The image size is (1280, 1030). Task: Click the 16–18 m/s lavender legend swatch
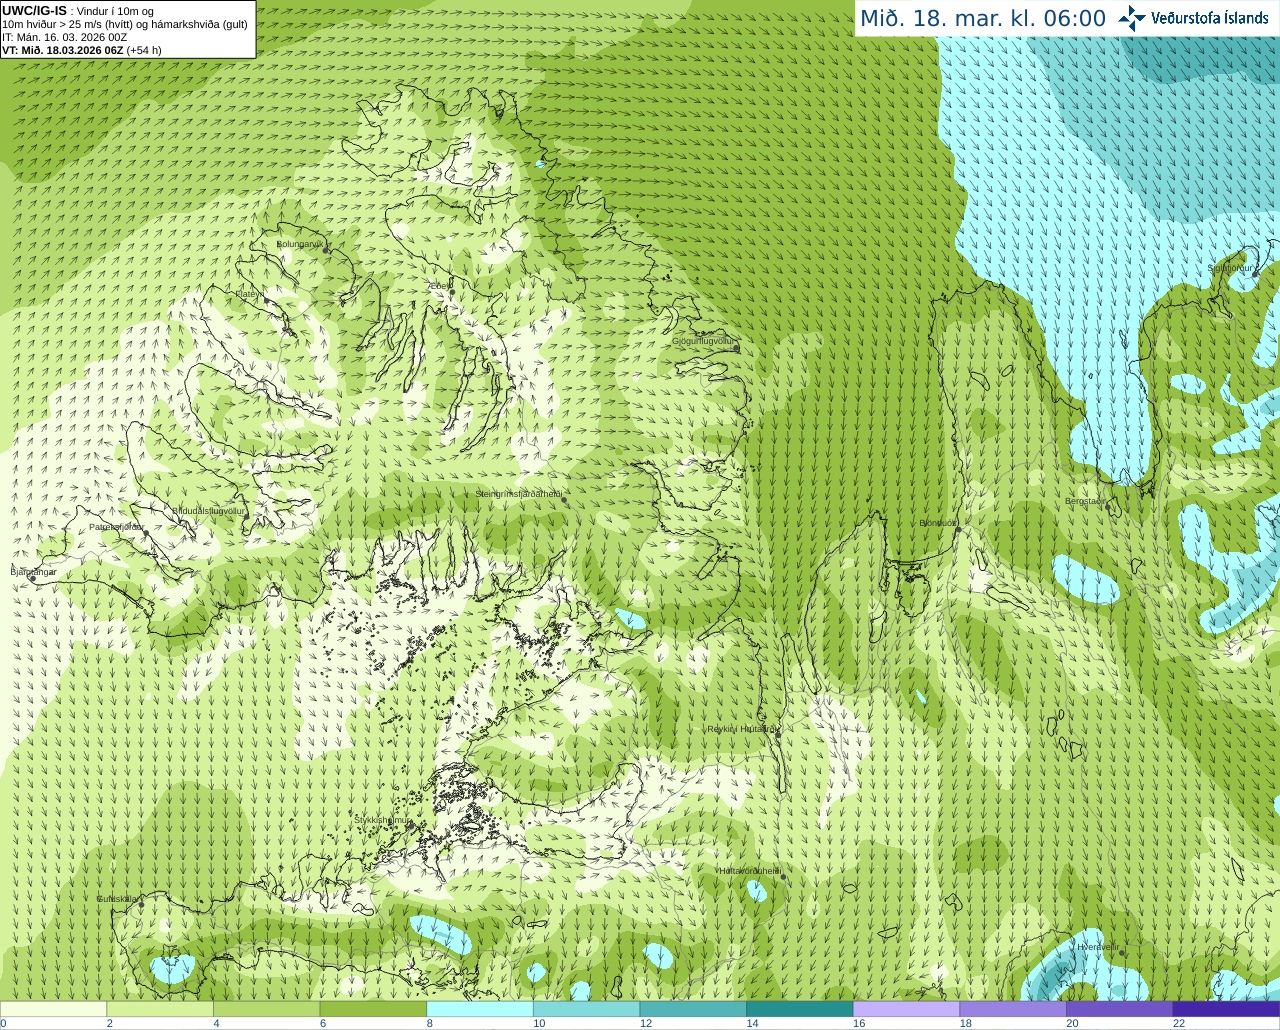[906, 1009]
